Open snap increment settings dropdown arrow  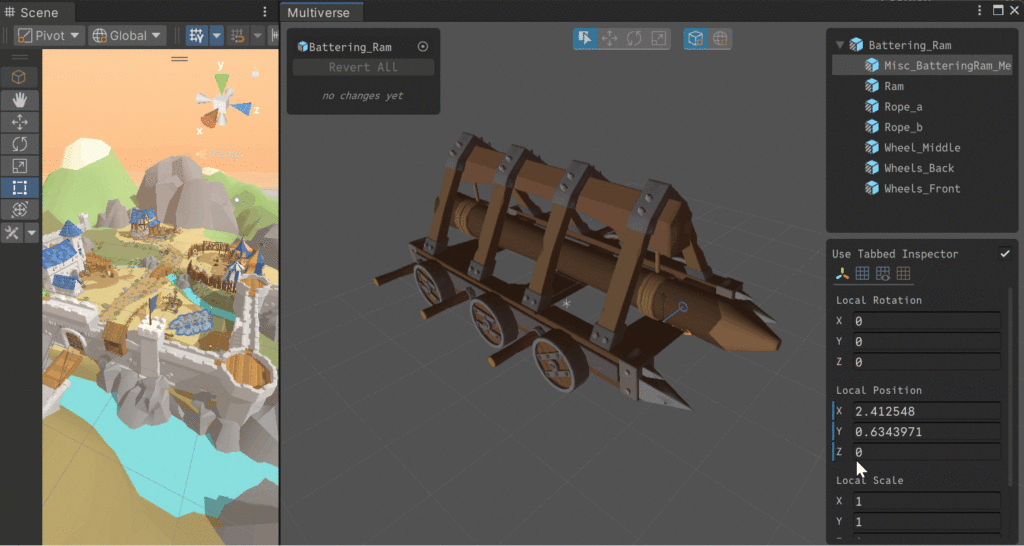[x=258, y=35]
